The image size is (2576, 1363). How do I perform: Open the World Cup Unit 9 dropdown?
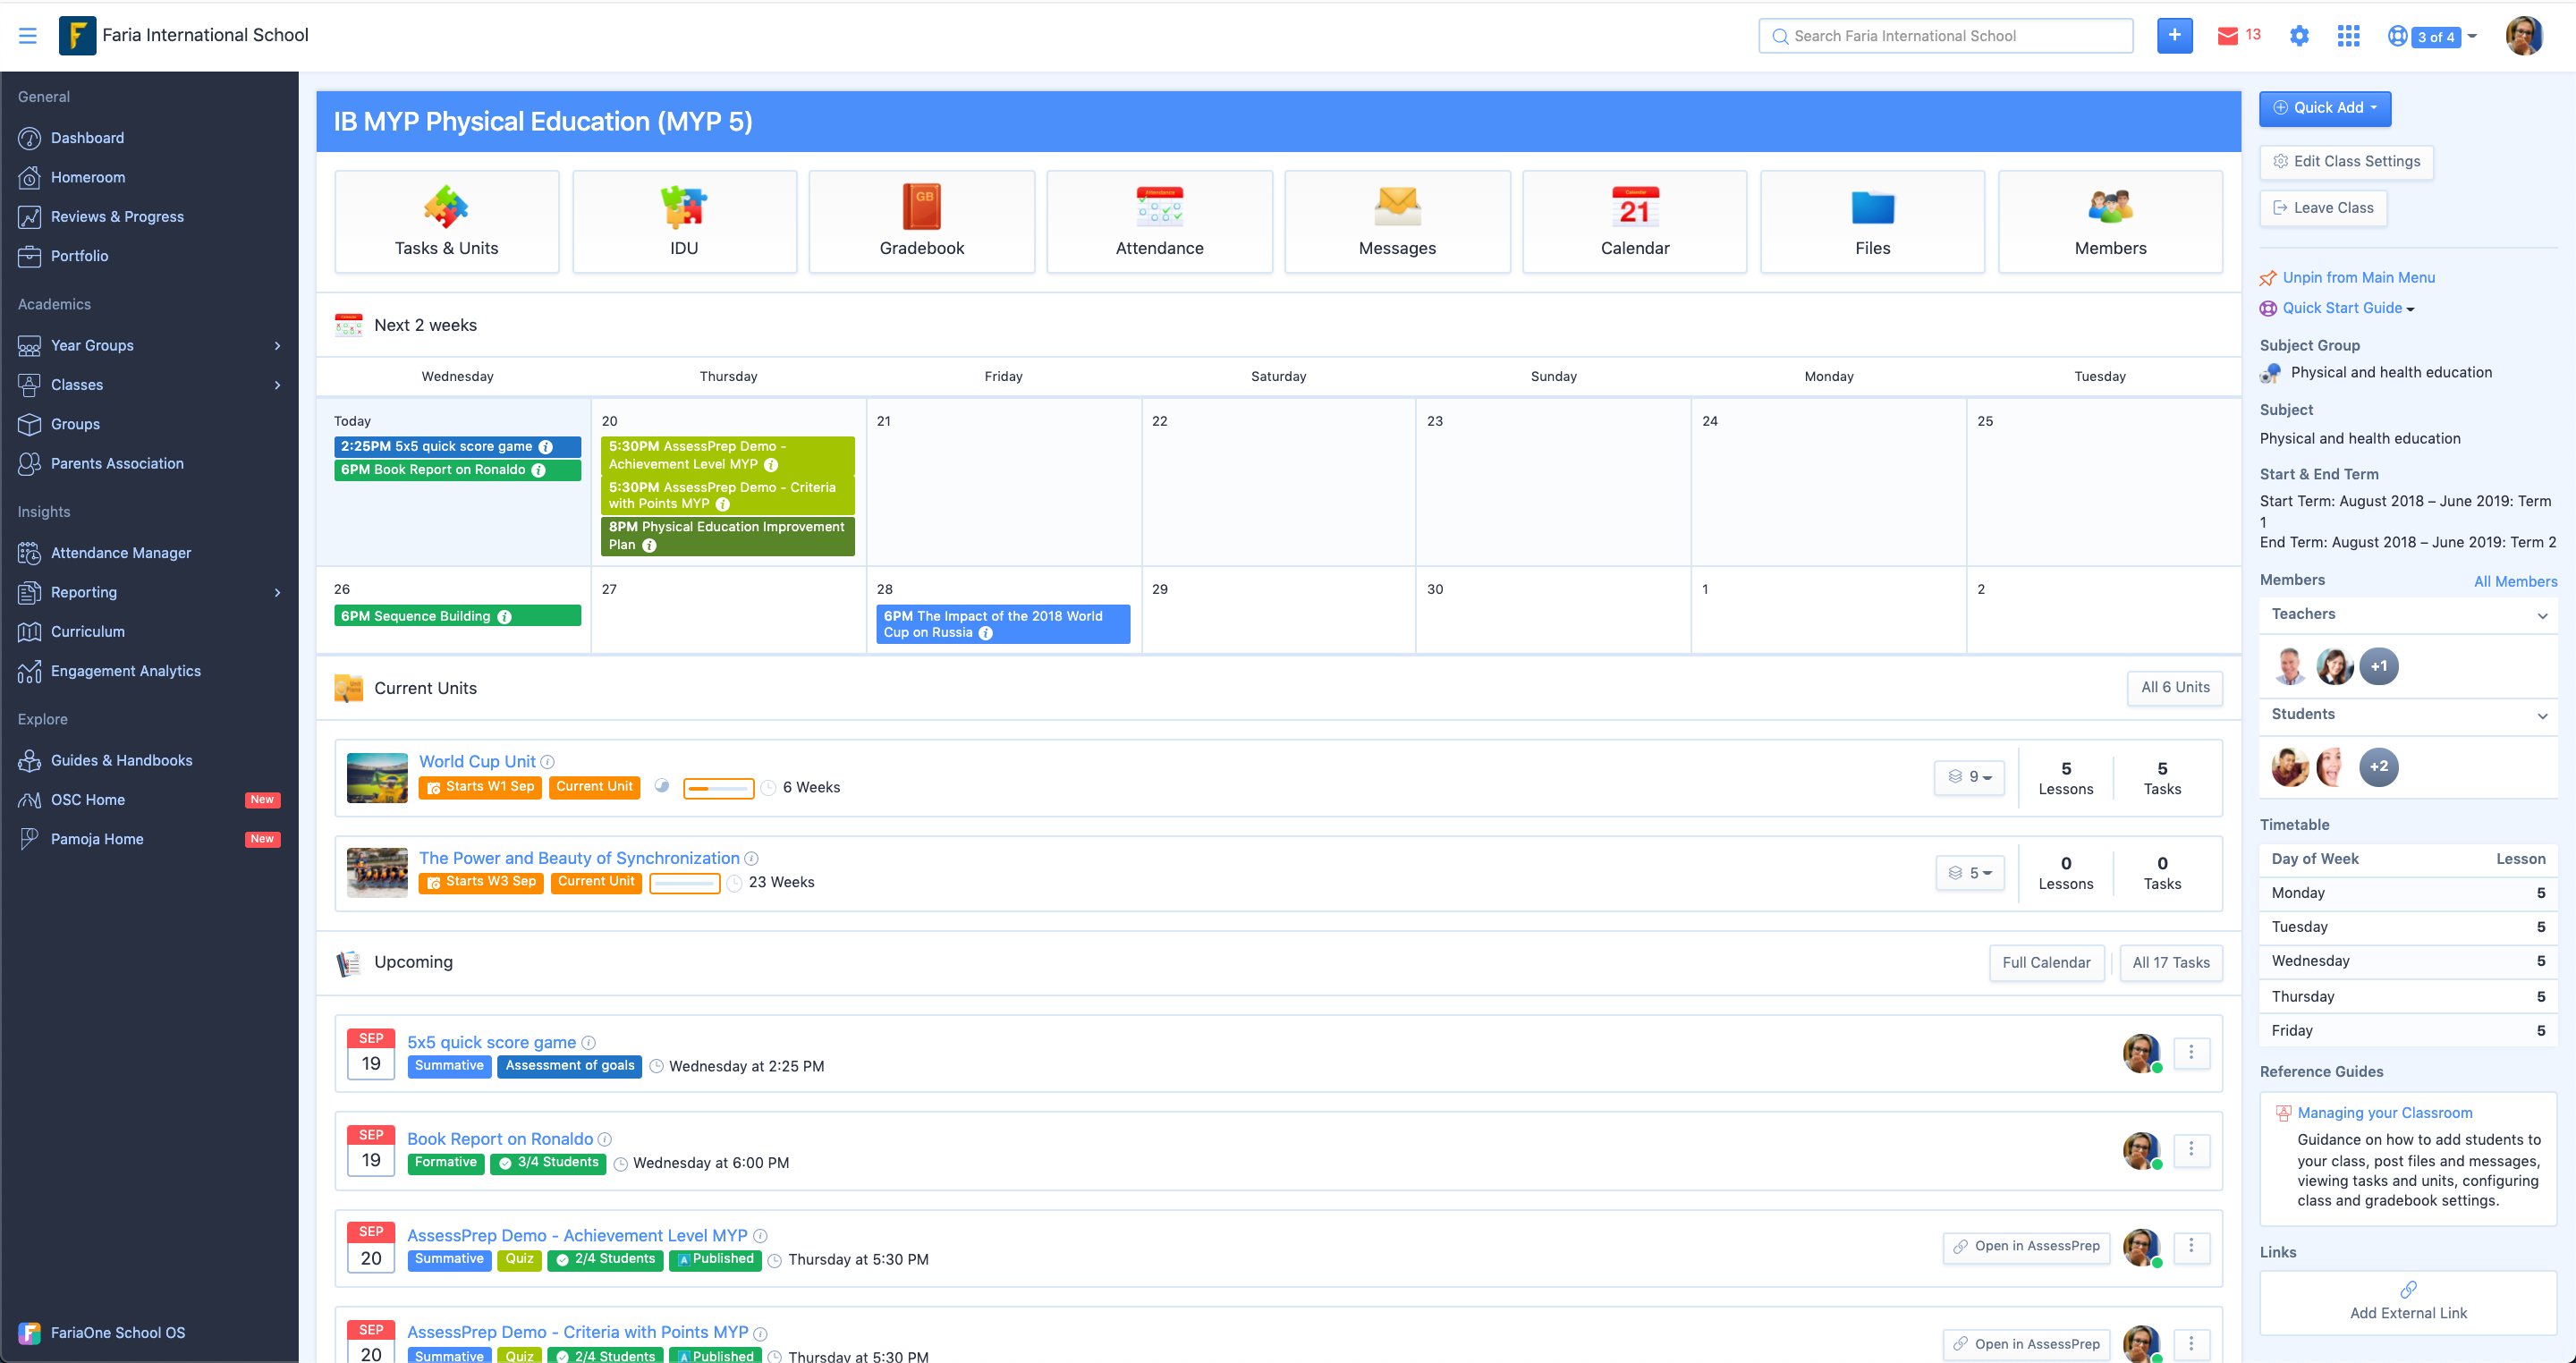coord(1968,777)
